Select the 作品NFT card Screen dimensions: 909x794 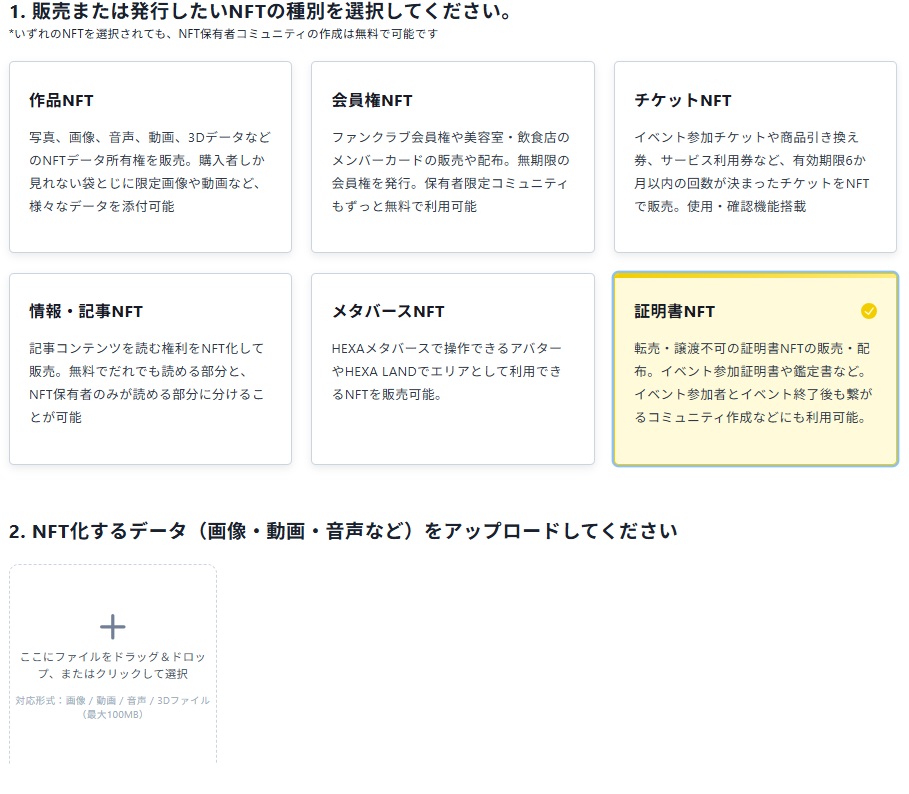point(150,157)
